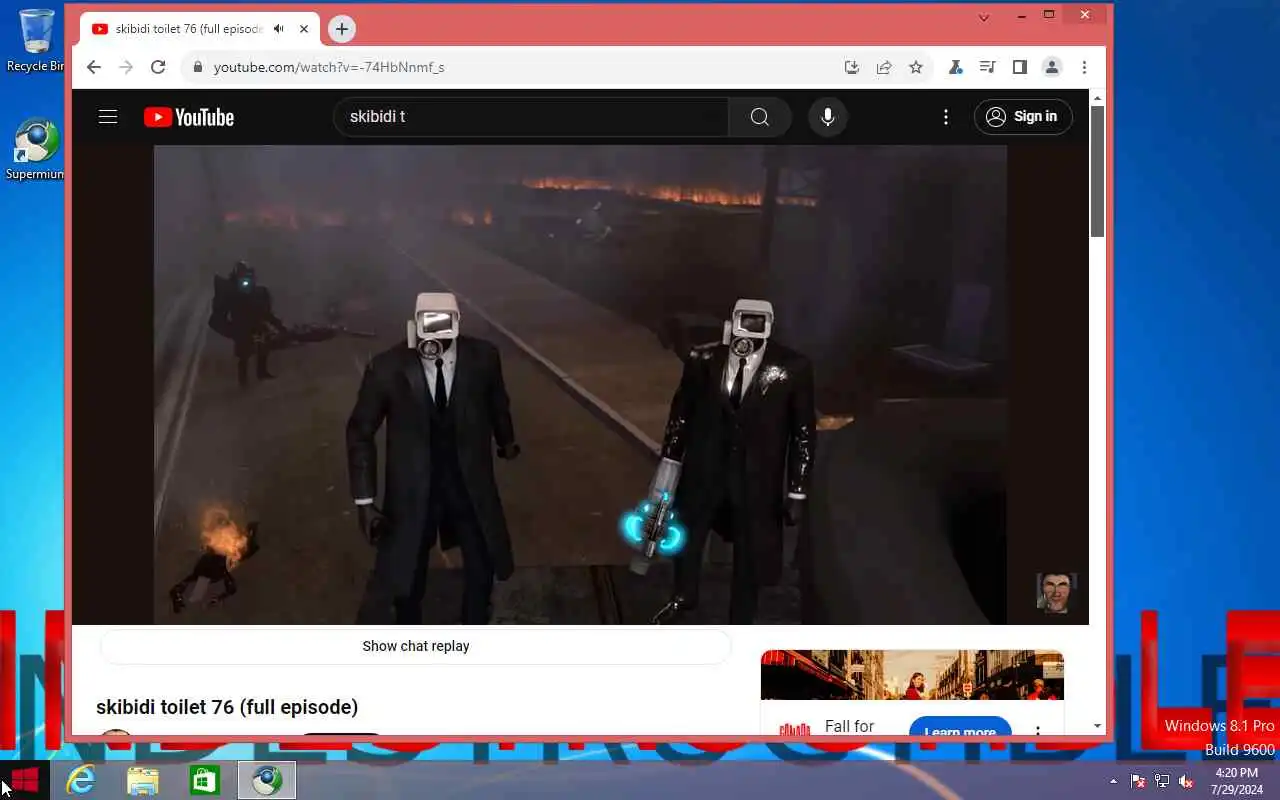
Task: Go forward with the browser forward arrow
Action: point(125,67)
